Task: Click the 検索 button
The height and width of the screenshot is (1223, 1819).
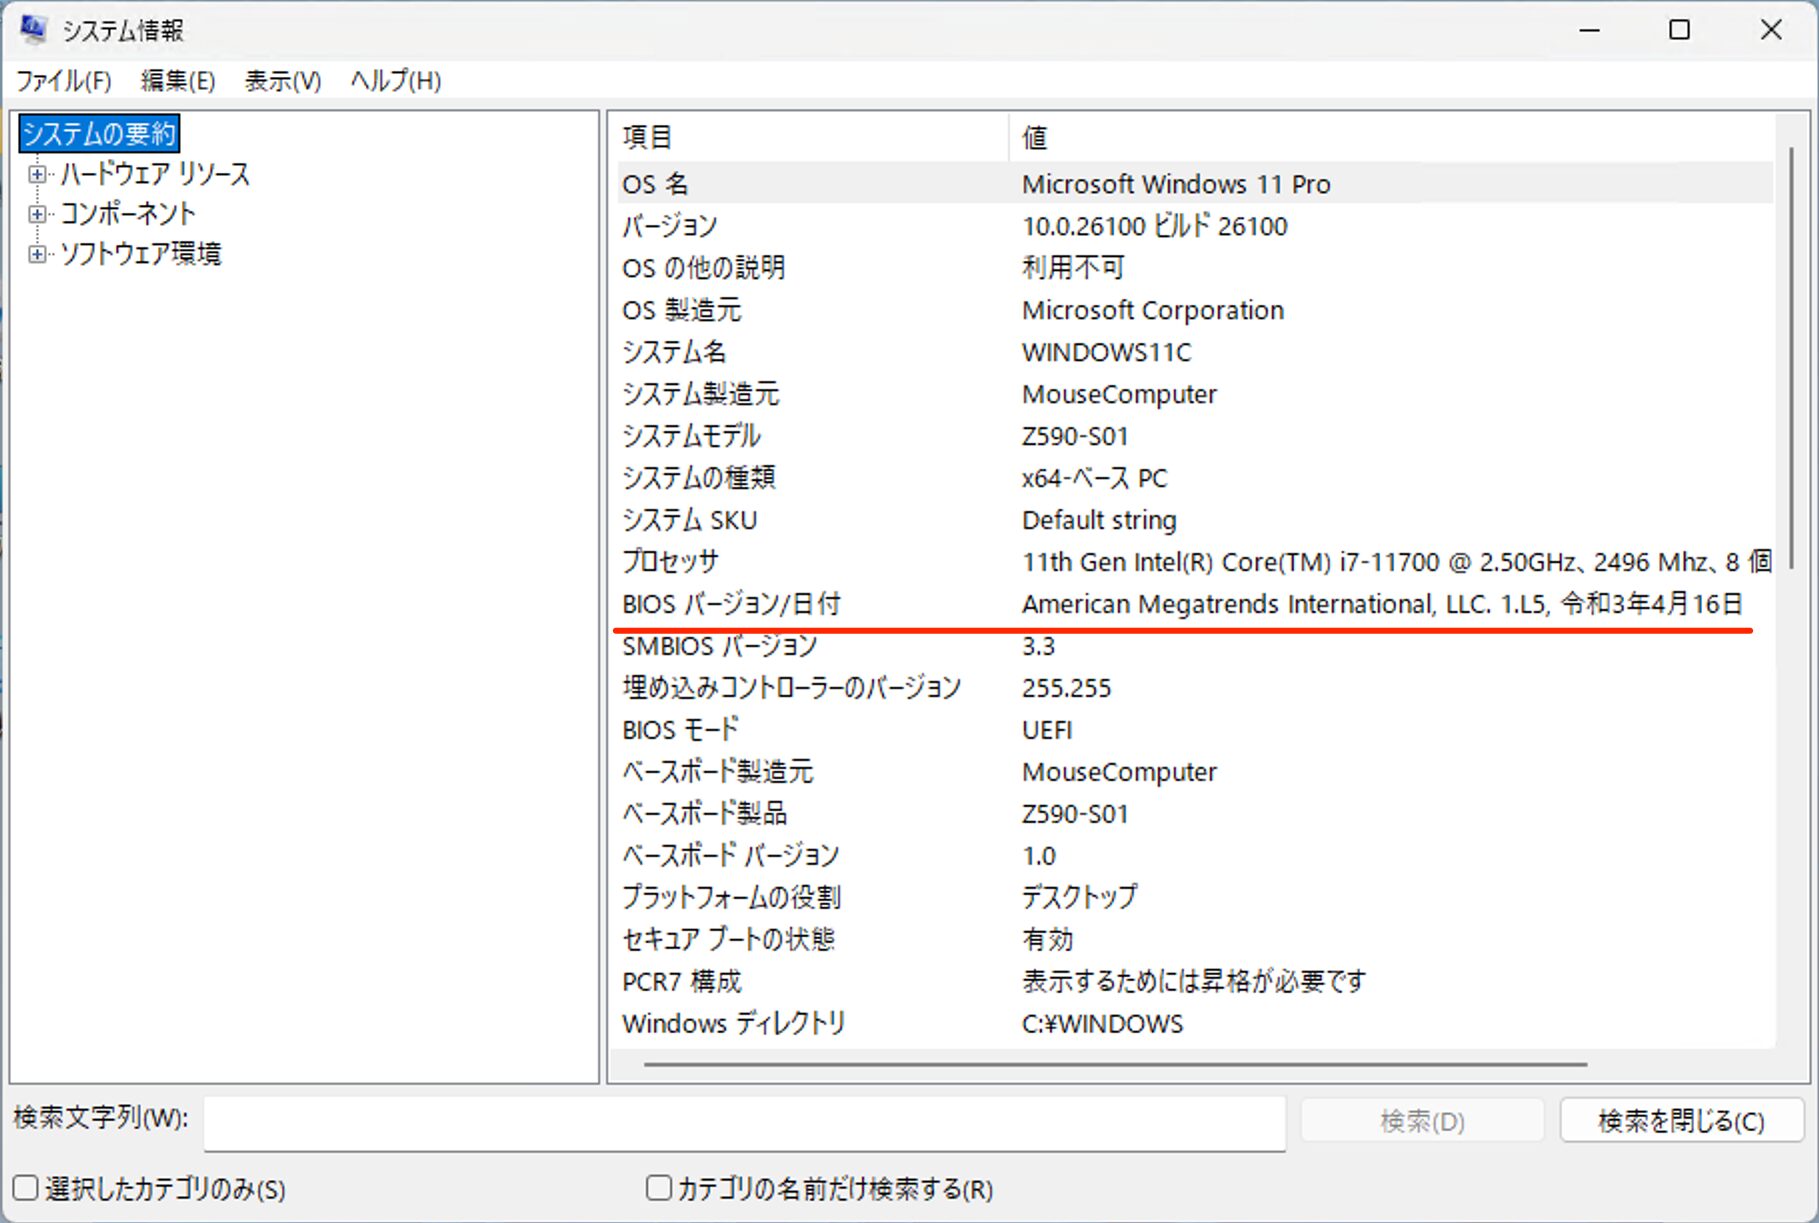Action: 1422,1120
